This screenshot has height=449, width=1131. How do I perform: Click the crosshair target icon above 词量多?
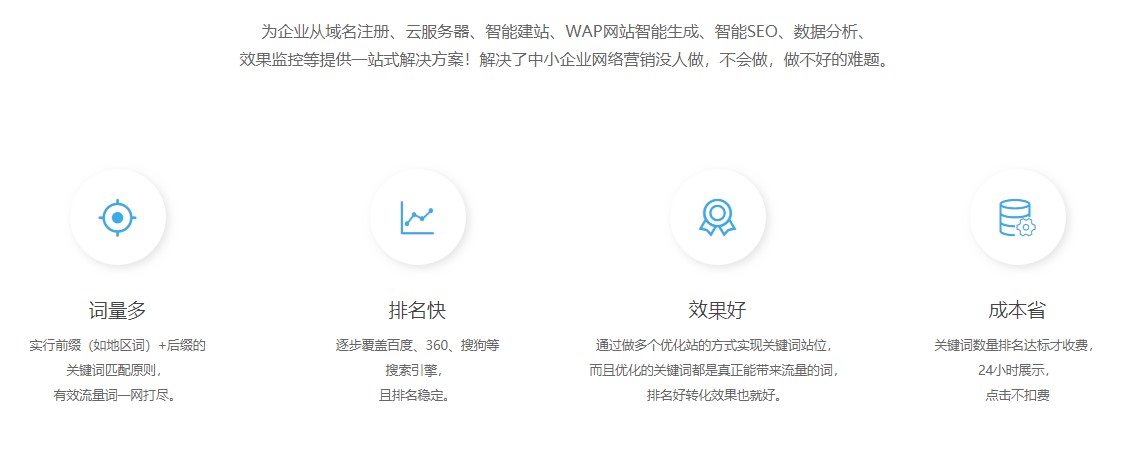click(118, 217)
